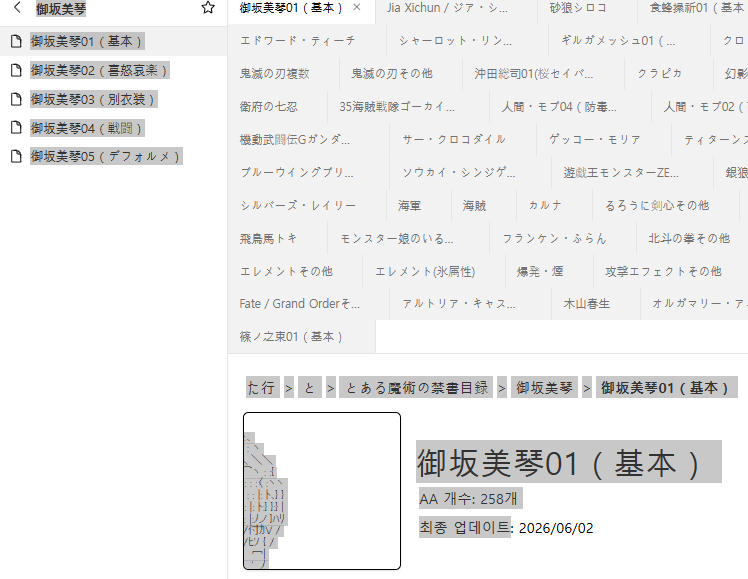Switch to the 砂狼シロコ tab
This screenshot has width=748, height=579.
pyautogui.click(x=587, y=8)
